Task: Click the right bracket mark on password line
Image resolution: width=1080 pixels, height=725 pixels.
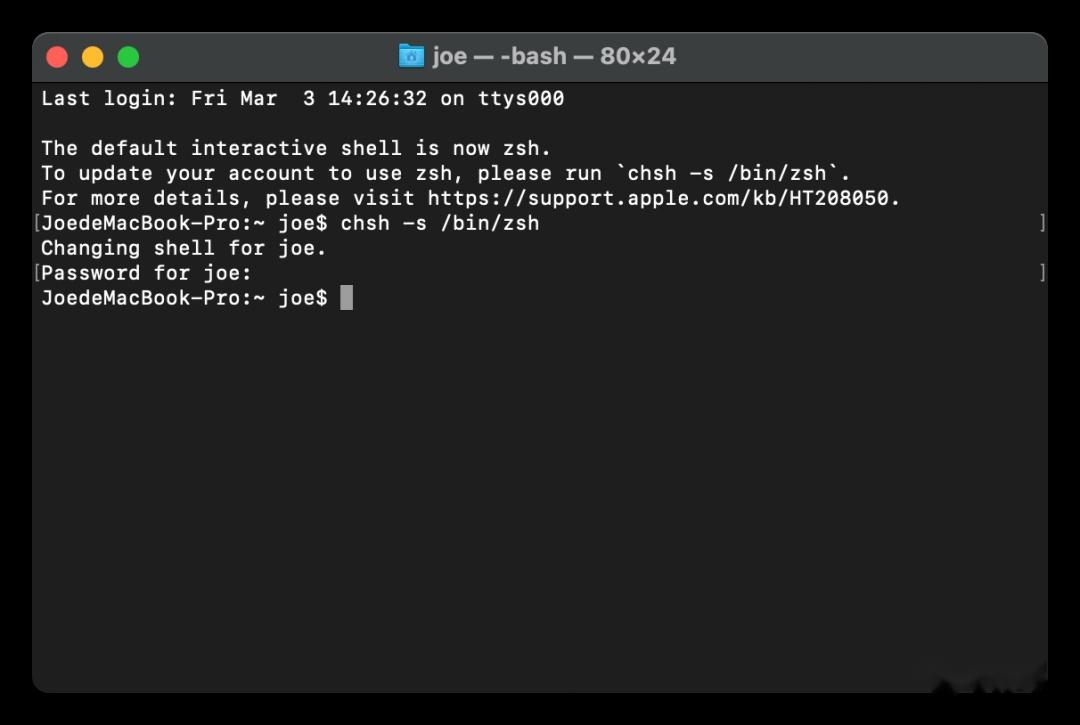Action: [x=1043, y=273]
